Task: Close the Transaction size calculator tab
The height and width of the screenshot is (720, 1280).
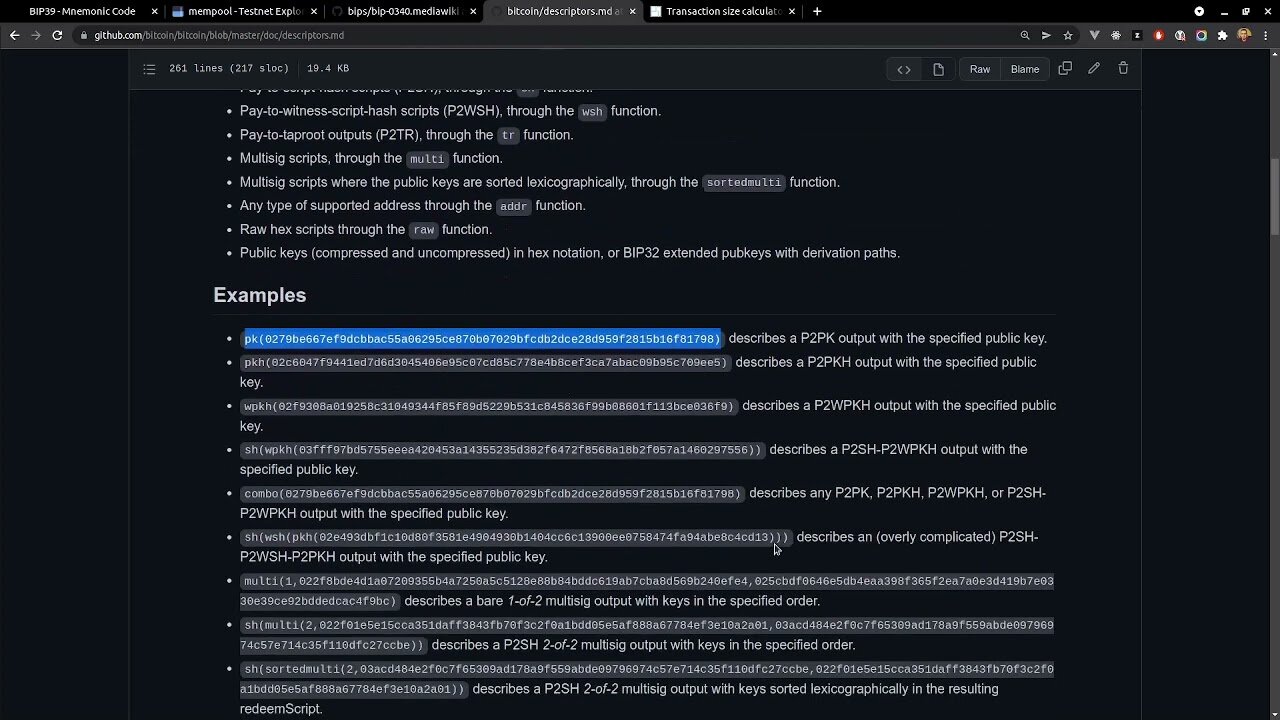Action: 791,11
